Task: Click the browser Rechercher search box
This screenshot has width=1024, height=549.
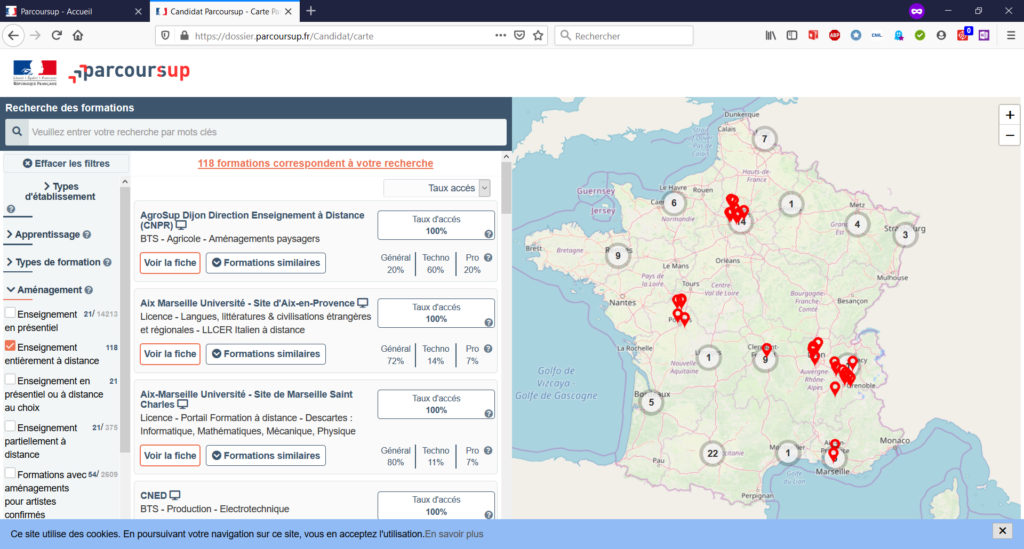Action: click(x=624, y=36)
